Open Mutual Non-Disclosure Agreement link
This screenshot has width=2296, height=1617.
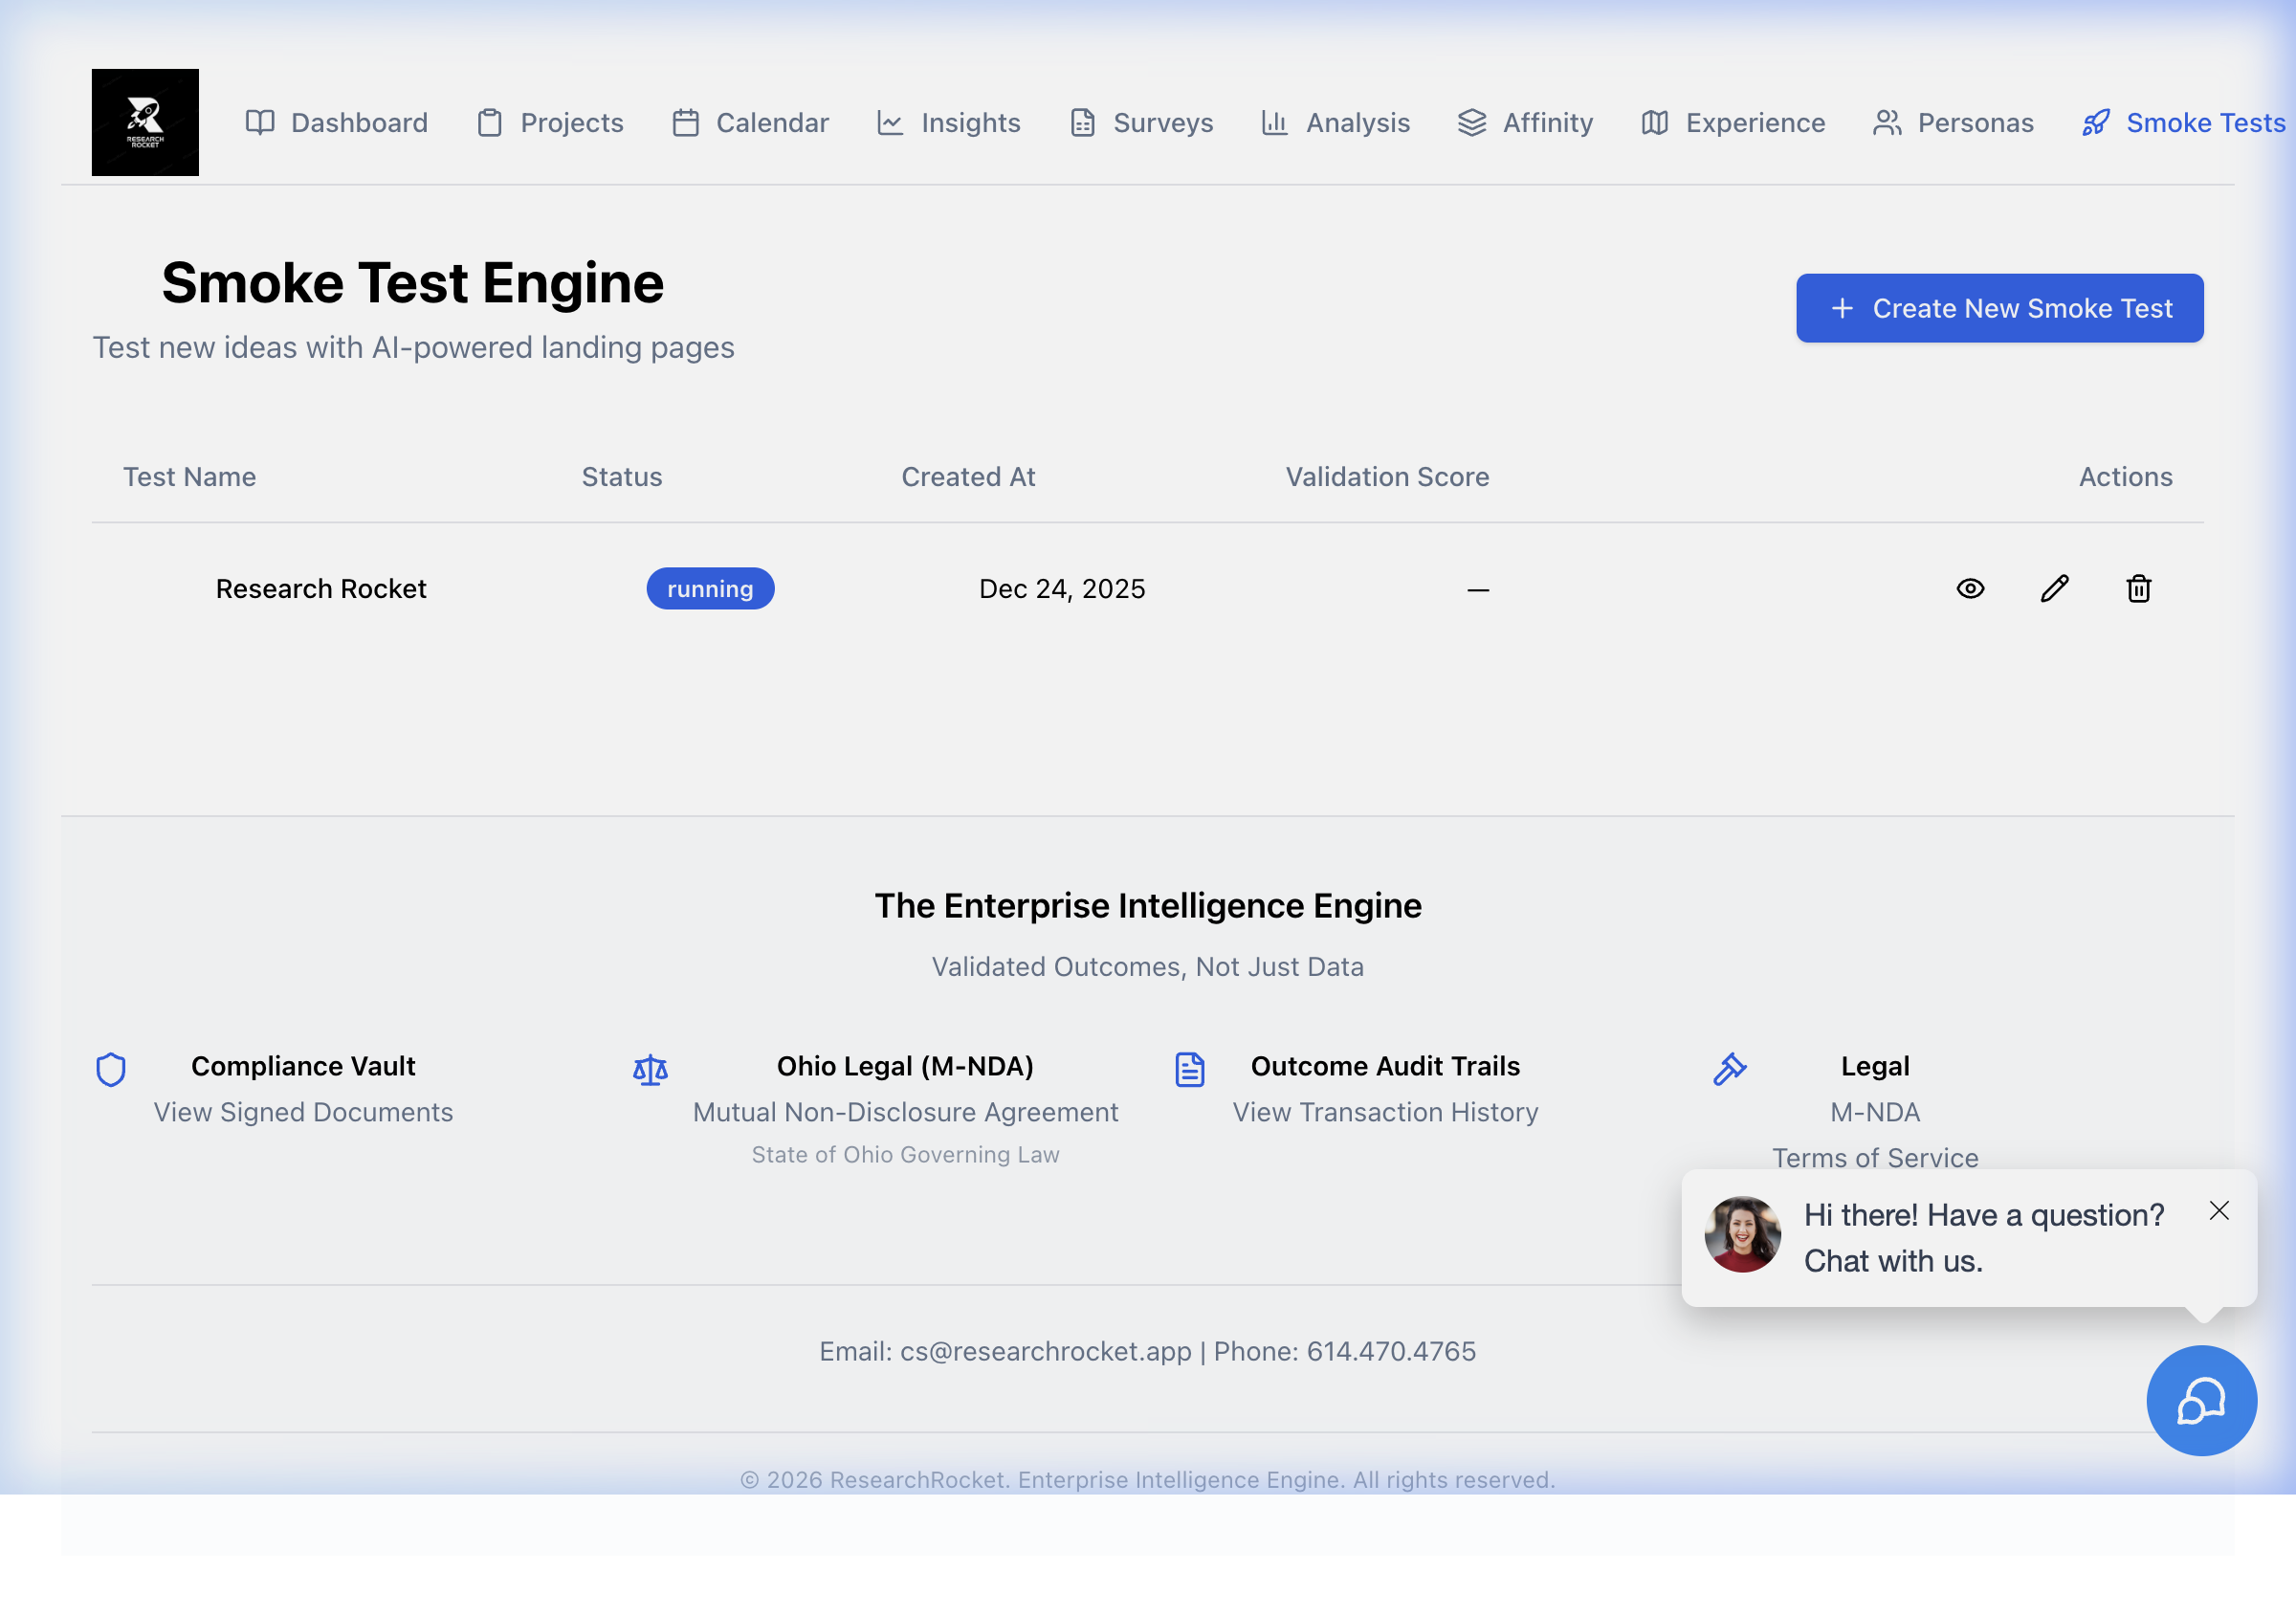pyautogui.click(x=905, y=1112)
